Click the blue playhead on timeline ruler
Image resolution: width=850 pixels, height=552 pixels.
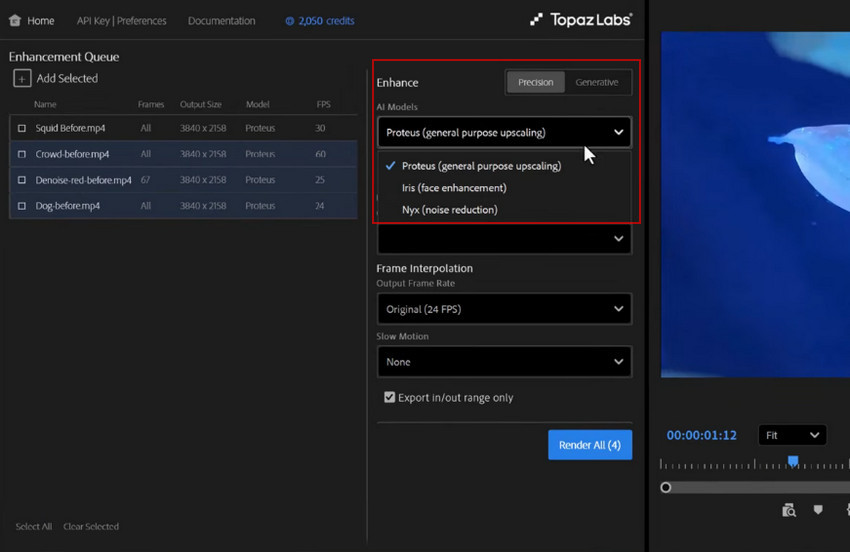(793, 461)
